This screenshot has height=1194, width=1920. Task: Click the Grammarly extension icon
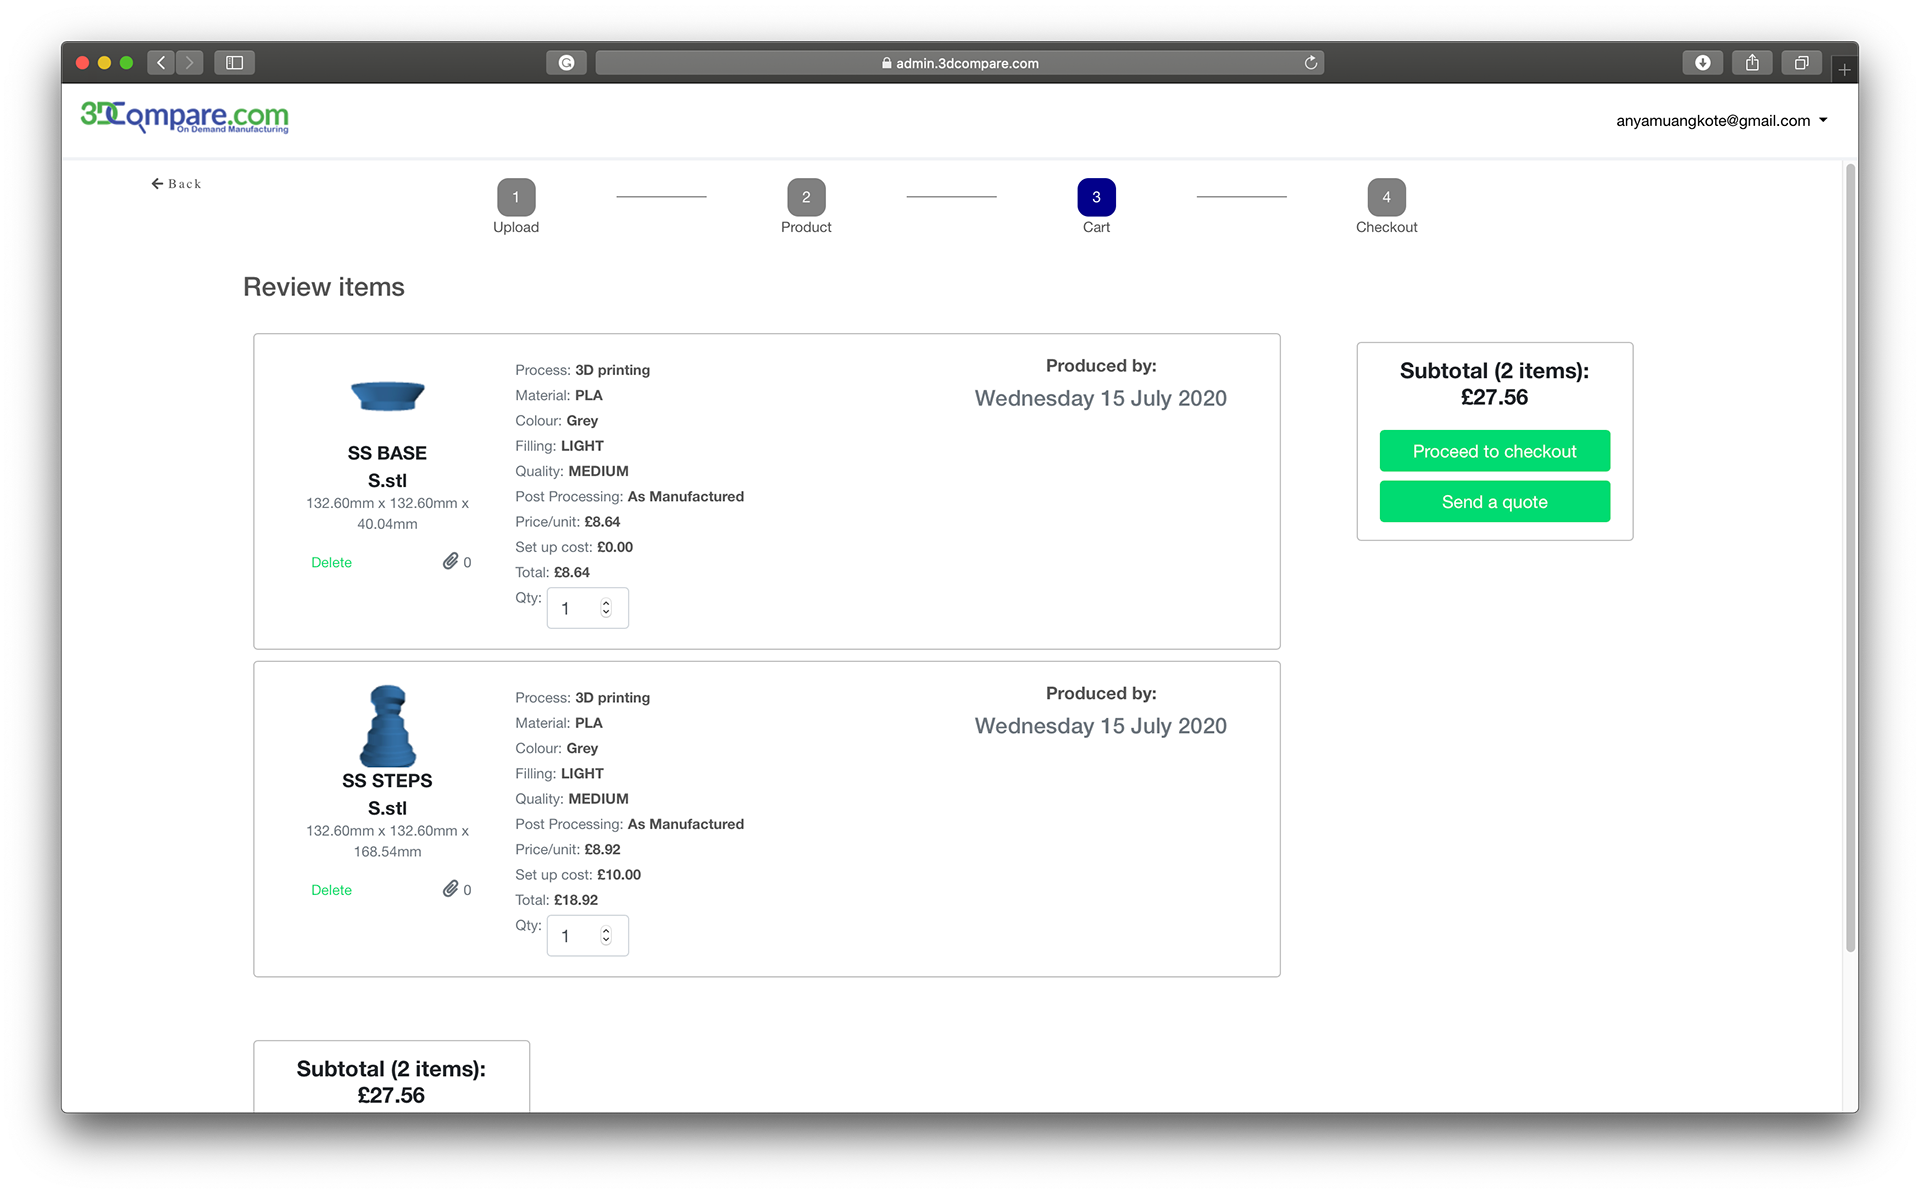coord(566,62)
